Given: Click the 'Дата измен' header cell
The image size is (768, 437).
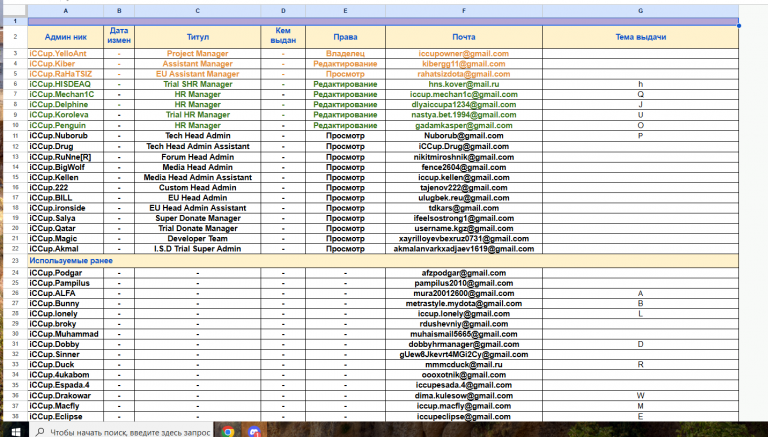Looking at the screenshot, I should click(119, 37).
